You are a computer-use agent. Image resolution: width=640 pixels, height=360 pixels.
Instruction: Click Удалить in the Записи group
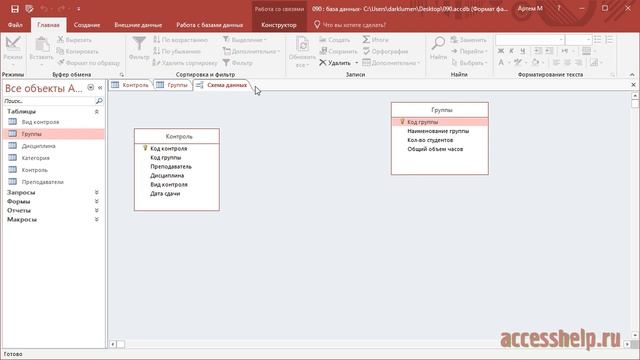pyautogui.click(x=335, y=62)
